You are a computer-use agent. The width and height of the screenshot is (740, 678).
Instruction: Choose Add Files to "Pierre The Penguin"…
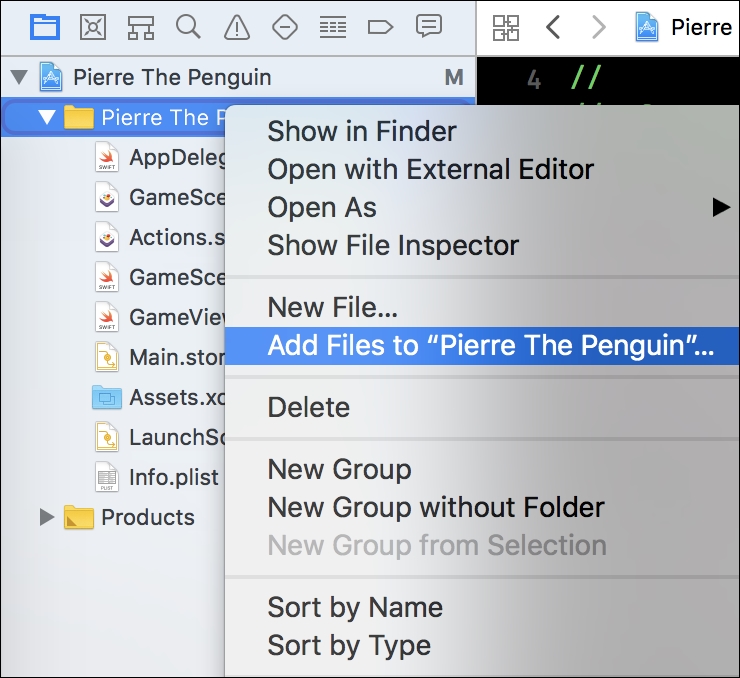coord(482,346)
